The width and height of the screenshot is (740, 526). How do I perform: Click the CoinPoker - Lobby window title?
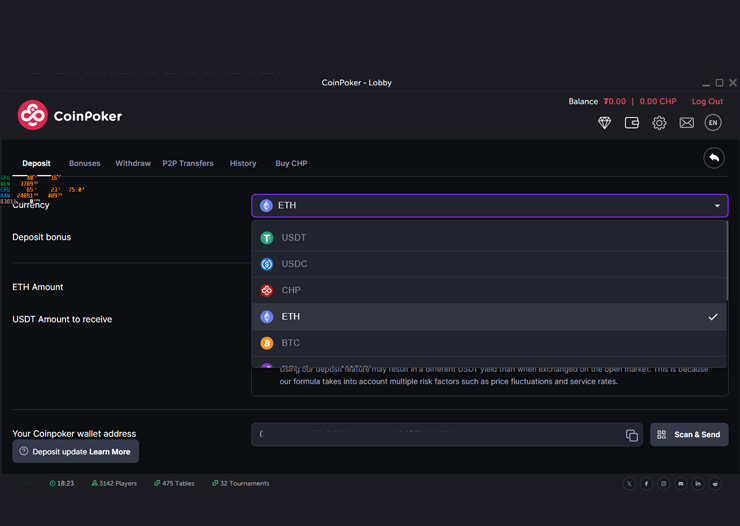(356, 83)
